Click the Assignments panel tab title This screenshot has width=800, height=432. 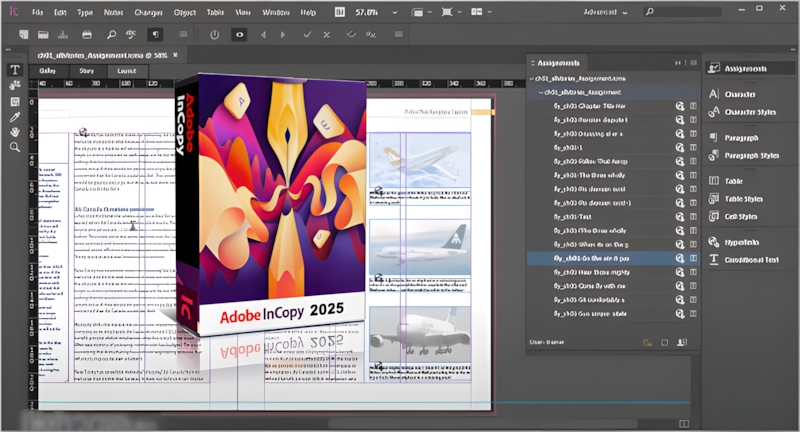559,63
